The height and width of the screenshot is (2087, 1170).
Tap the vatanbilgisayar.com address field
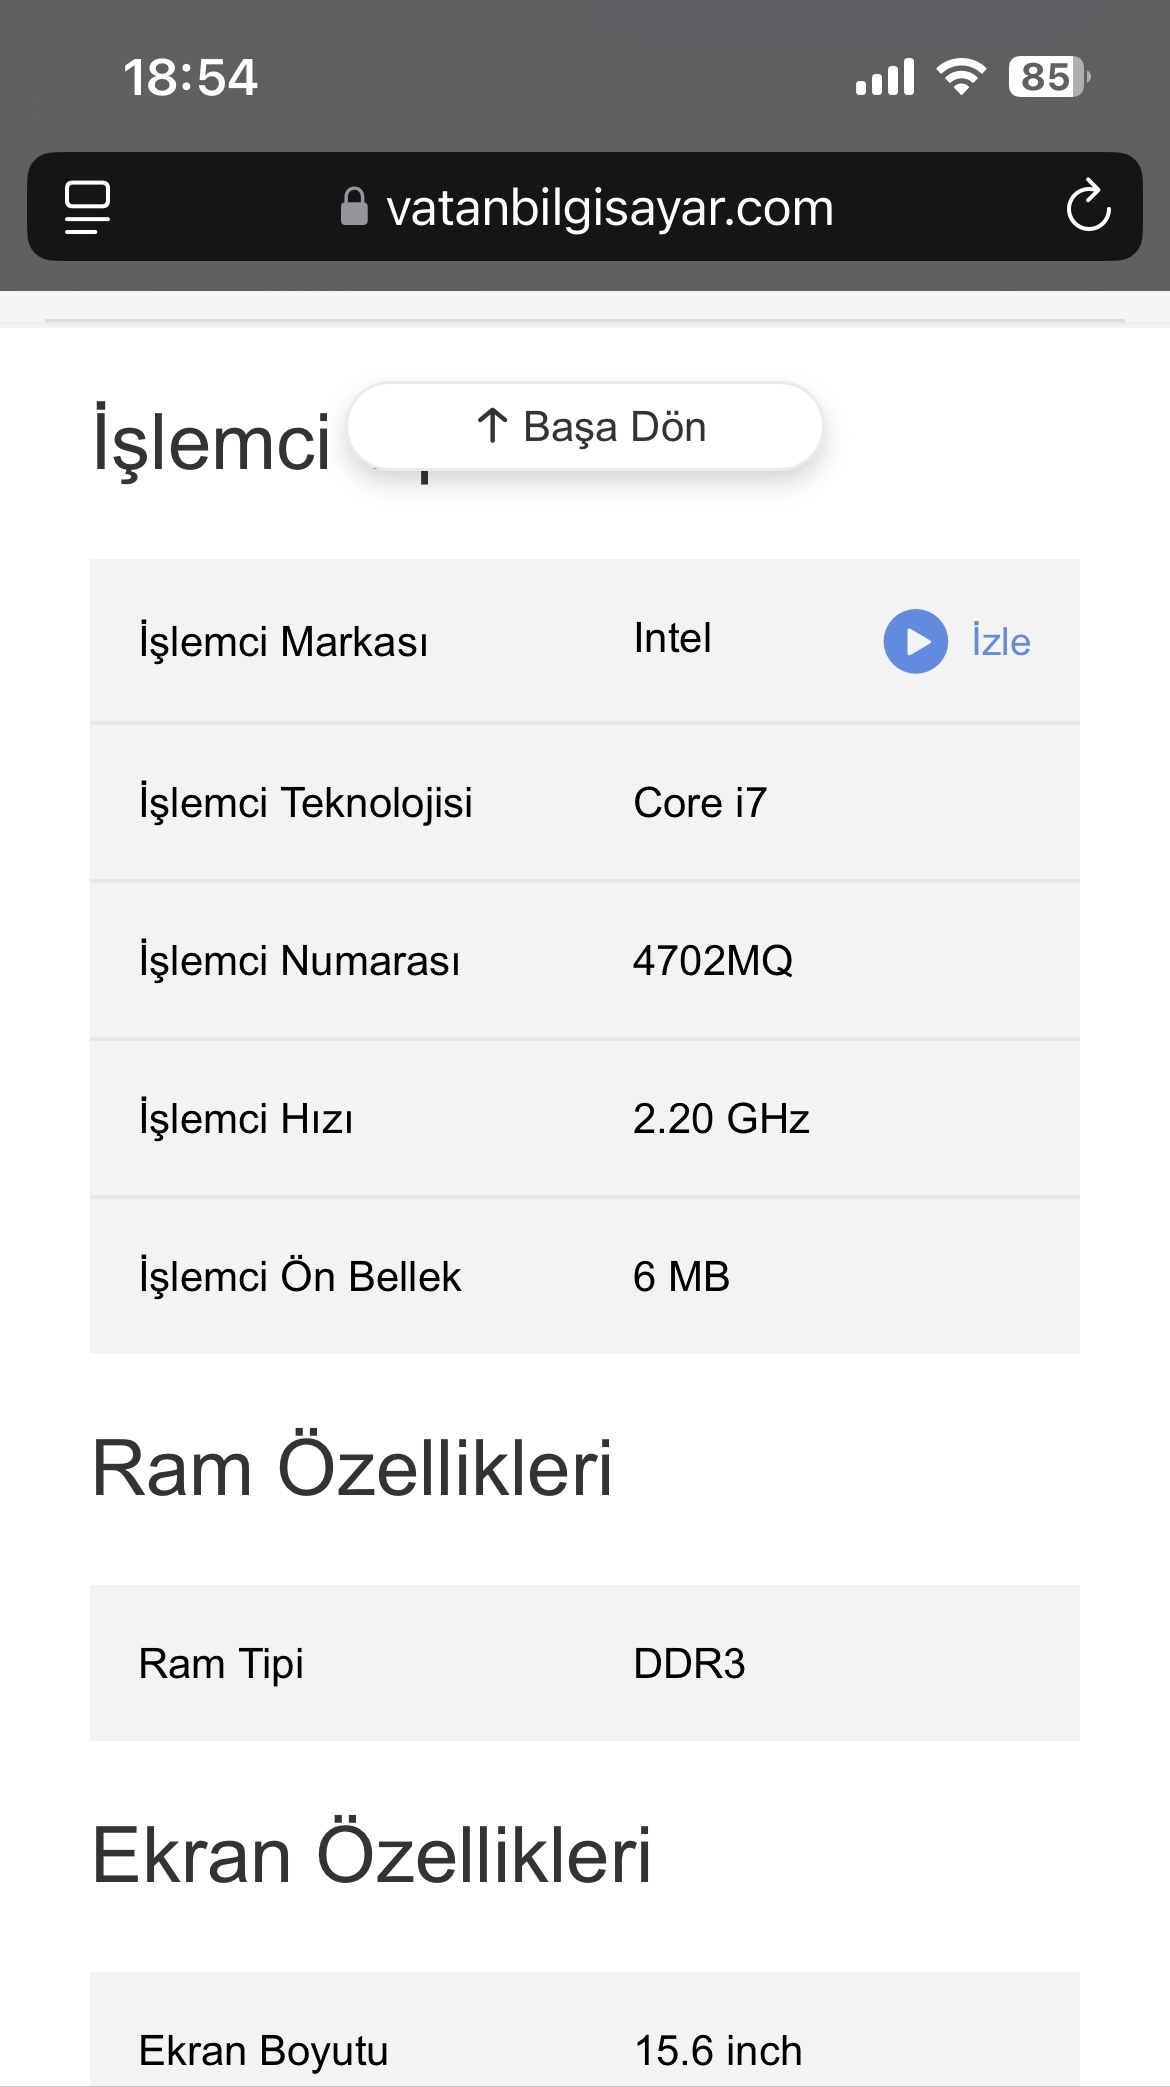click(x=609, y=207)
